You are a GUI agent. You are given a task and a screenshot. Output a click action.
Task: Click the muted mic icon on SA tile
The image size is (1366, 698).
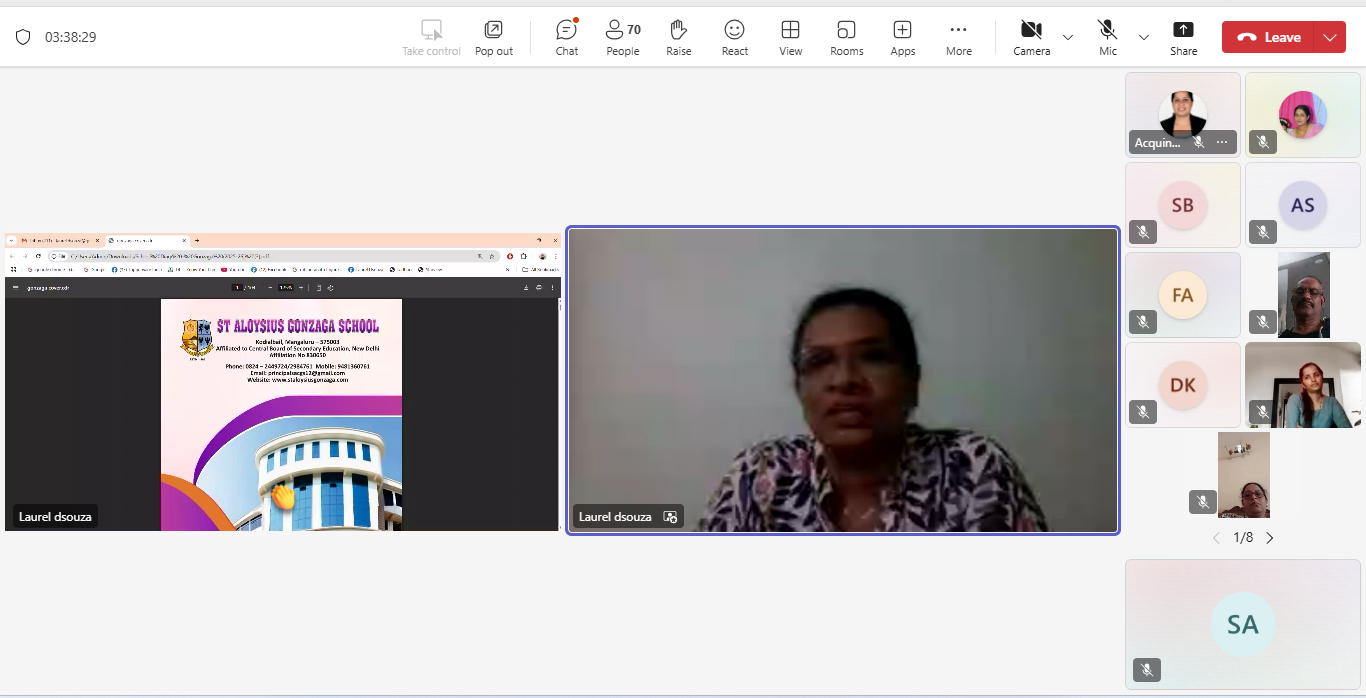(x=1147, y=670)
